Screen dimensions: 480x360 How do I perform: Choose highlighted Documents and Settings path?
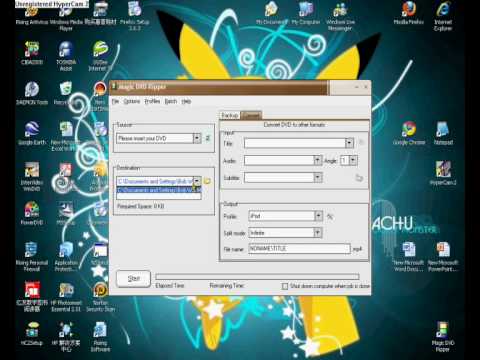pyautogui.click(x=159, y=190)
